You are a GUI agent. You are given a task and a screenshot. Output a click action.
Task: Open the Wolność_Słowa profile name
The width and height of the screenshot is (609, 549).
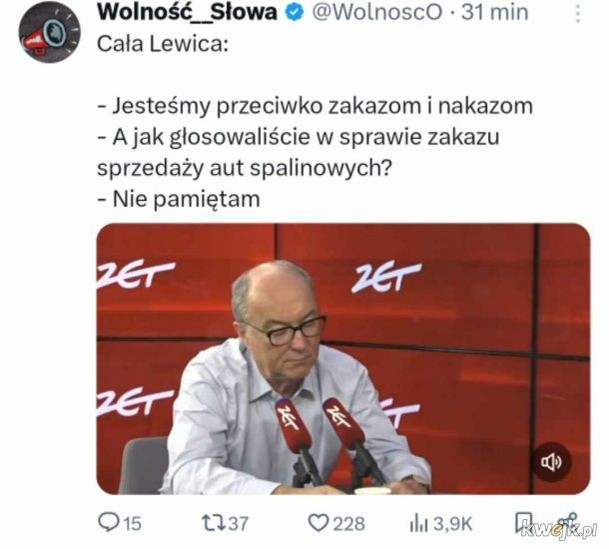coord(187,12)
